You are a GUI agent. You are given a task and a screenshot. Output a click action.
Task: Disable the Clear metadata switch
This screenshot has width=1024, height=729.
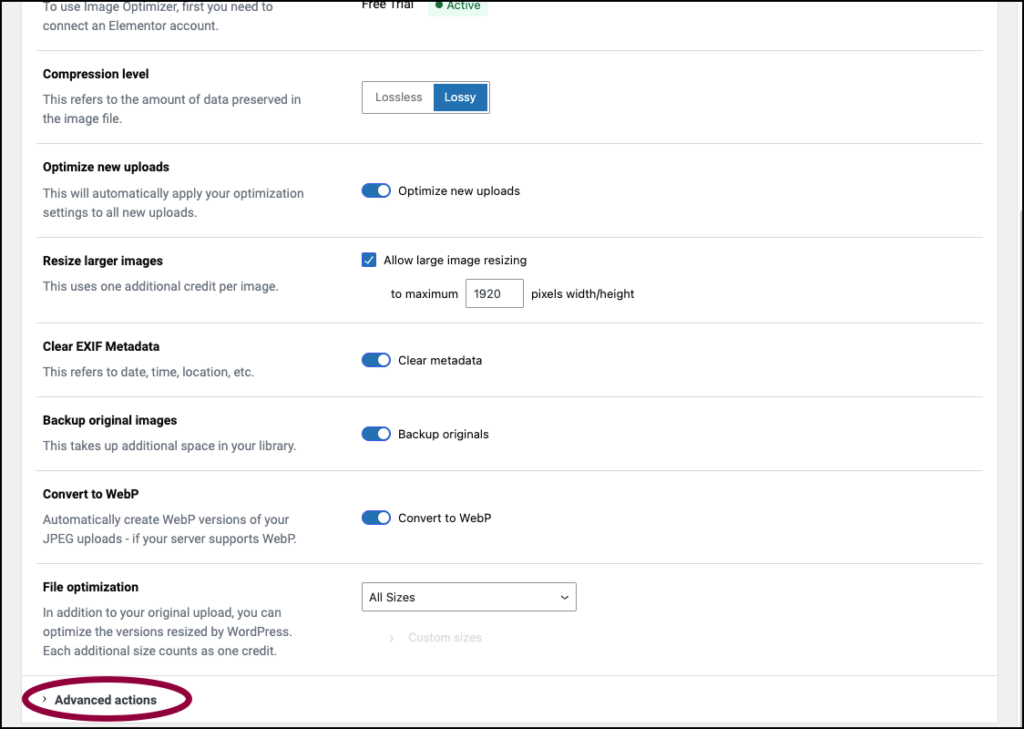(376, 360)
